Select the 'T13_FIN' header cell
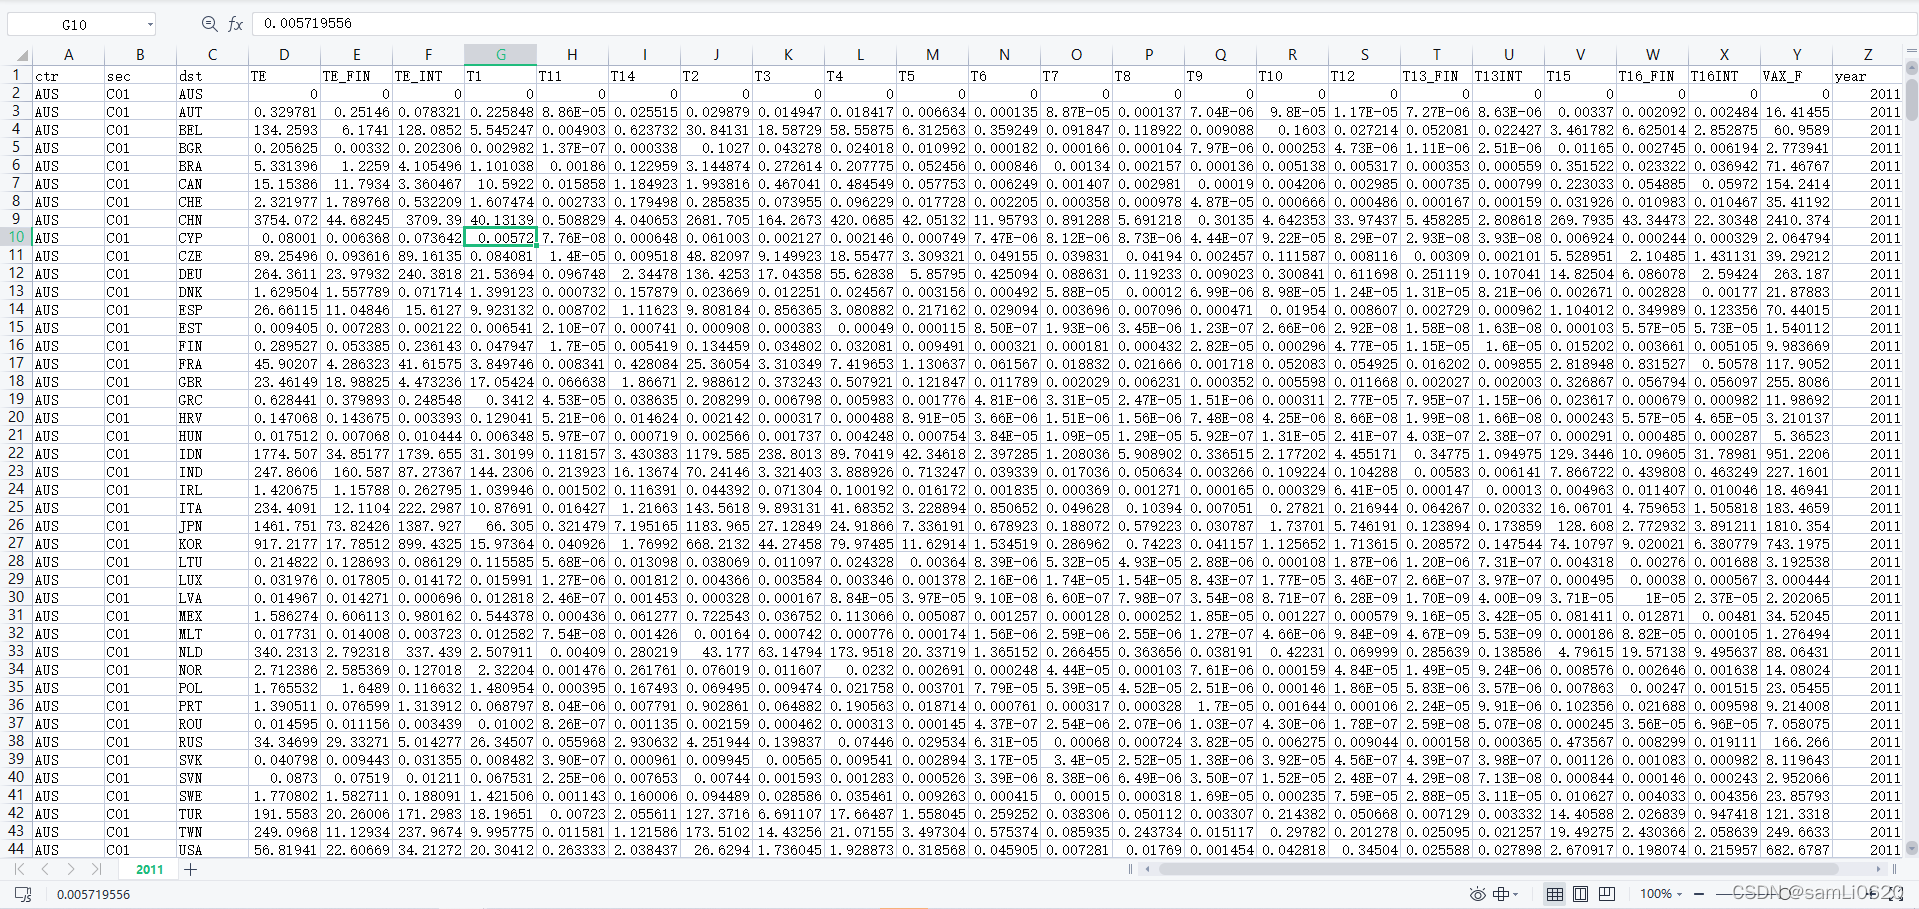Viewport: 1919px width, 909px height. tap(1436, 76)
